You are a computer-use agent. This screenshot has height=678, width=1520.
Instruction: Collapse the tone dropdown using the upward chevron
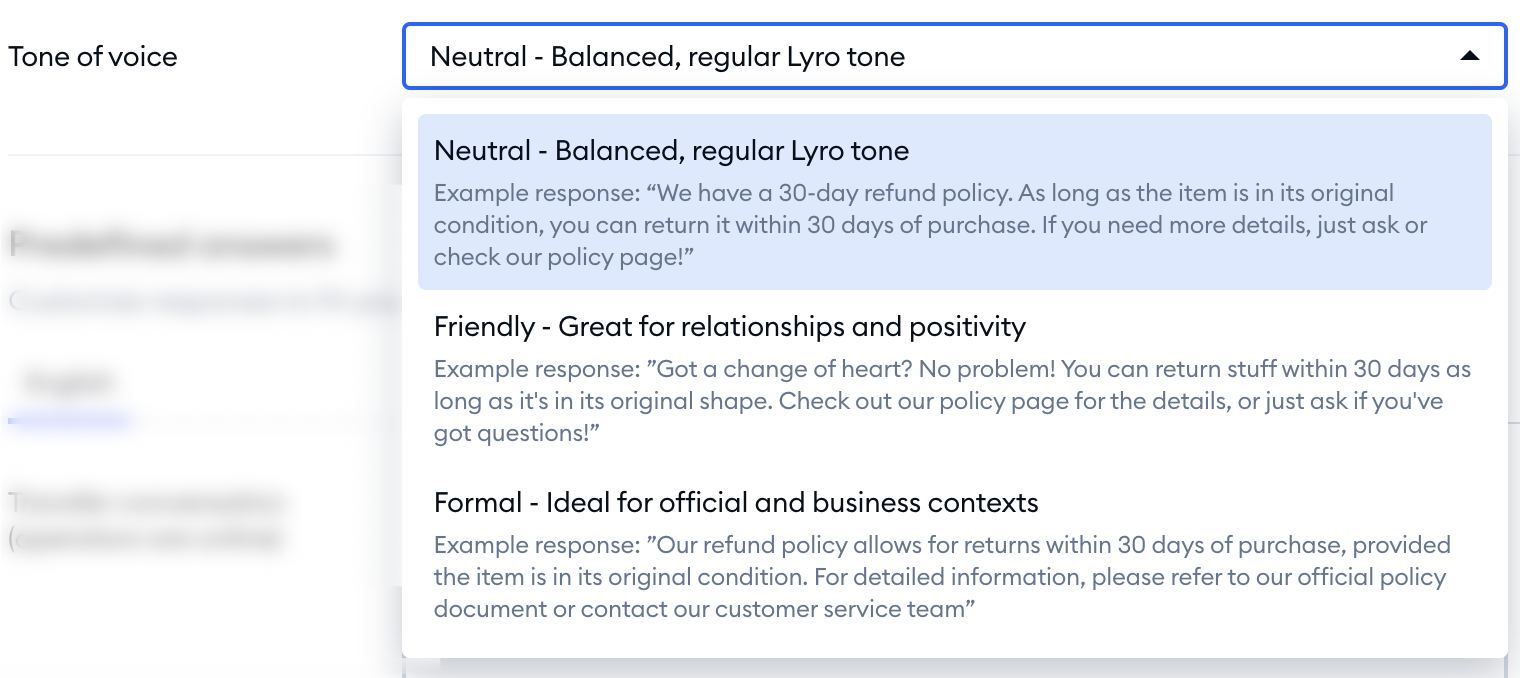[1470, 56]
